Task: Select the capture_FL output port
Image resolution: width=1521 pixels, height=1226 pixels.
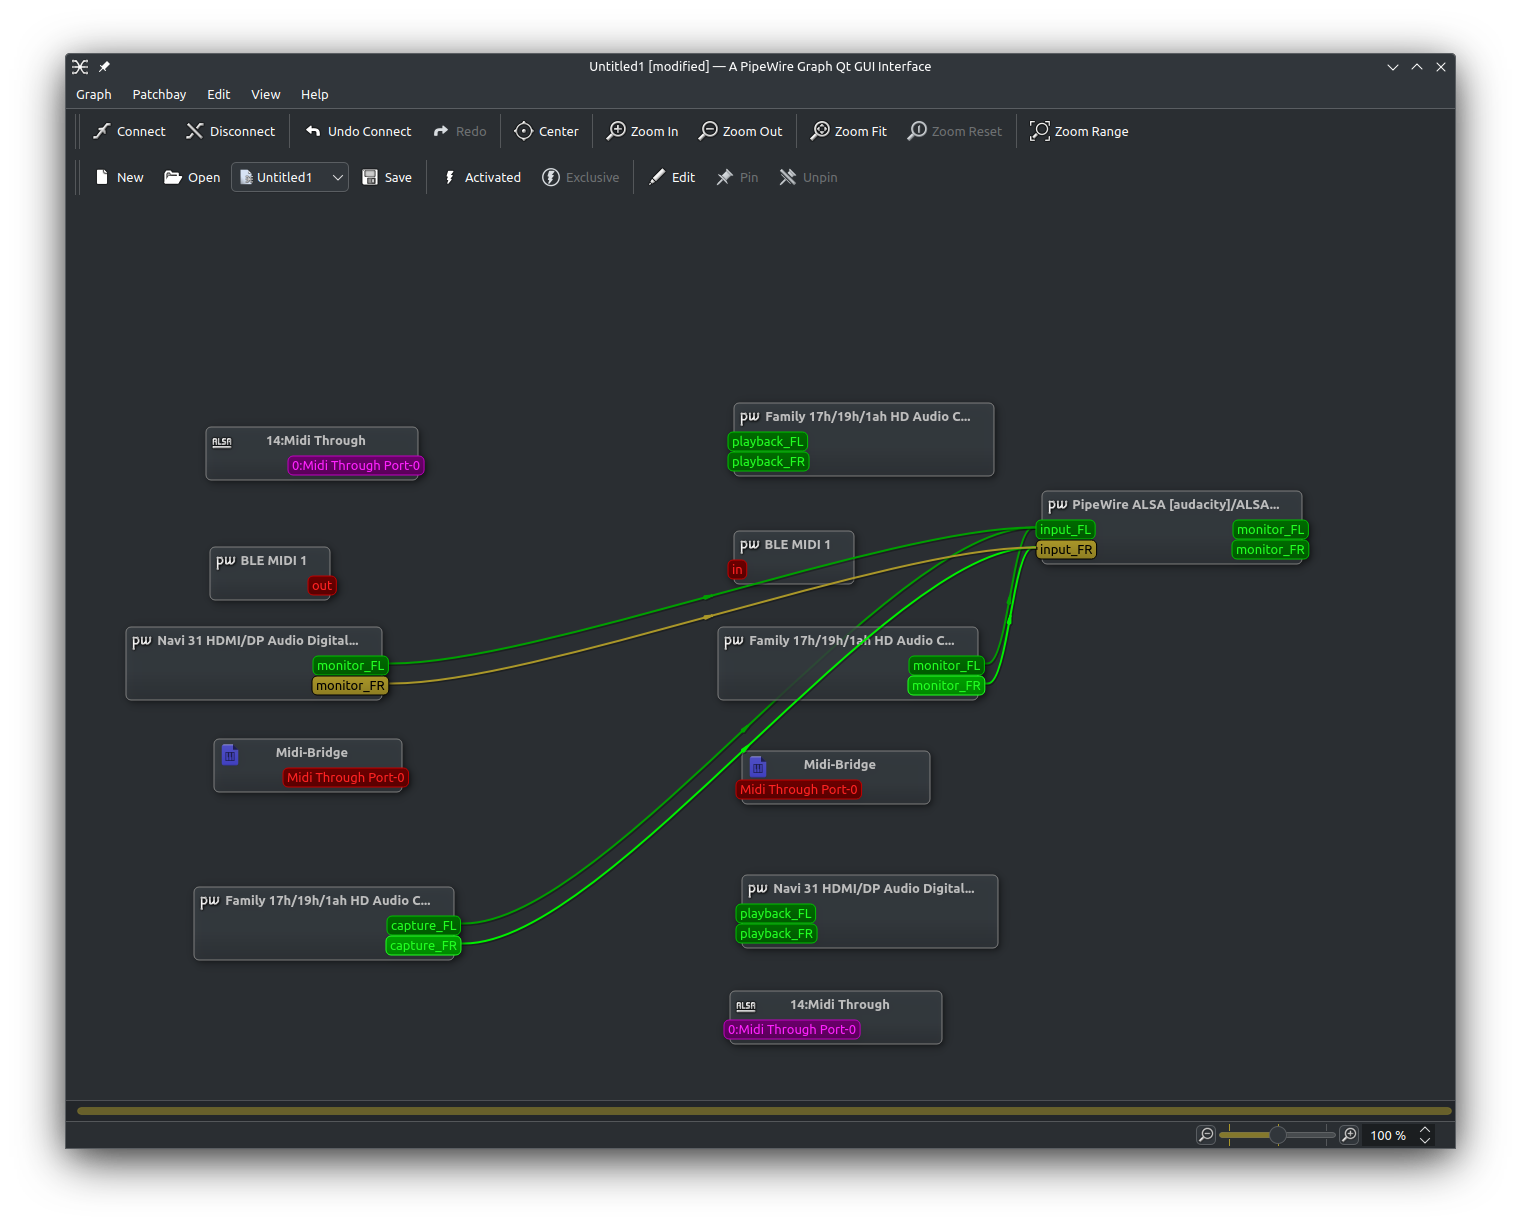Action: (x=423, y=925)
